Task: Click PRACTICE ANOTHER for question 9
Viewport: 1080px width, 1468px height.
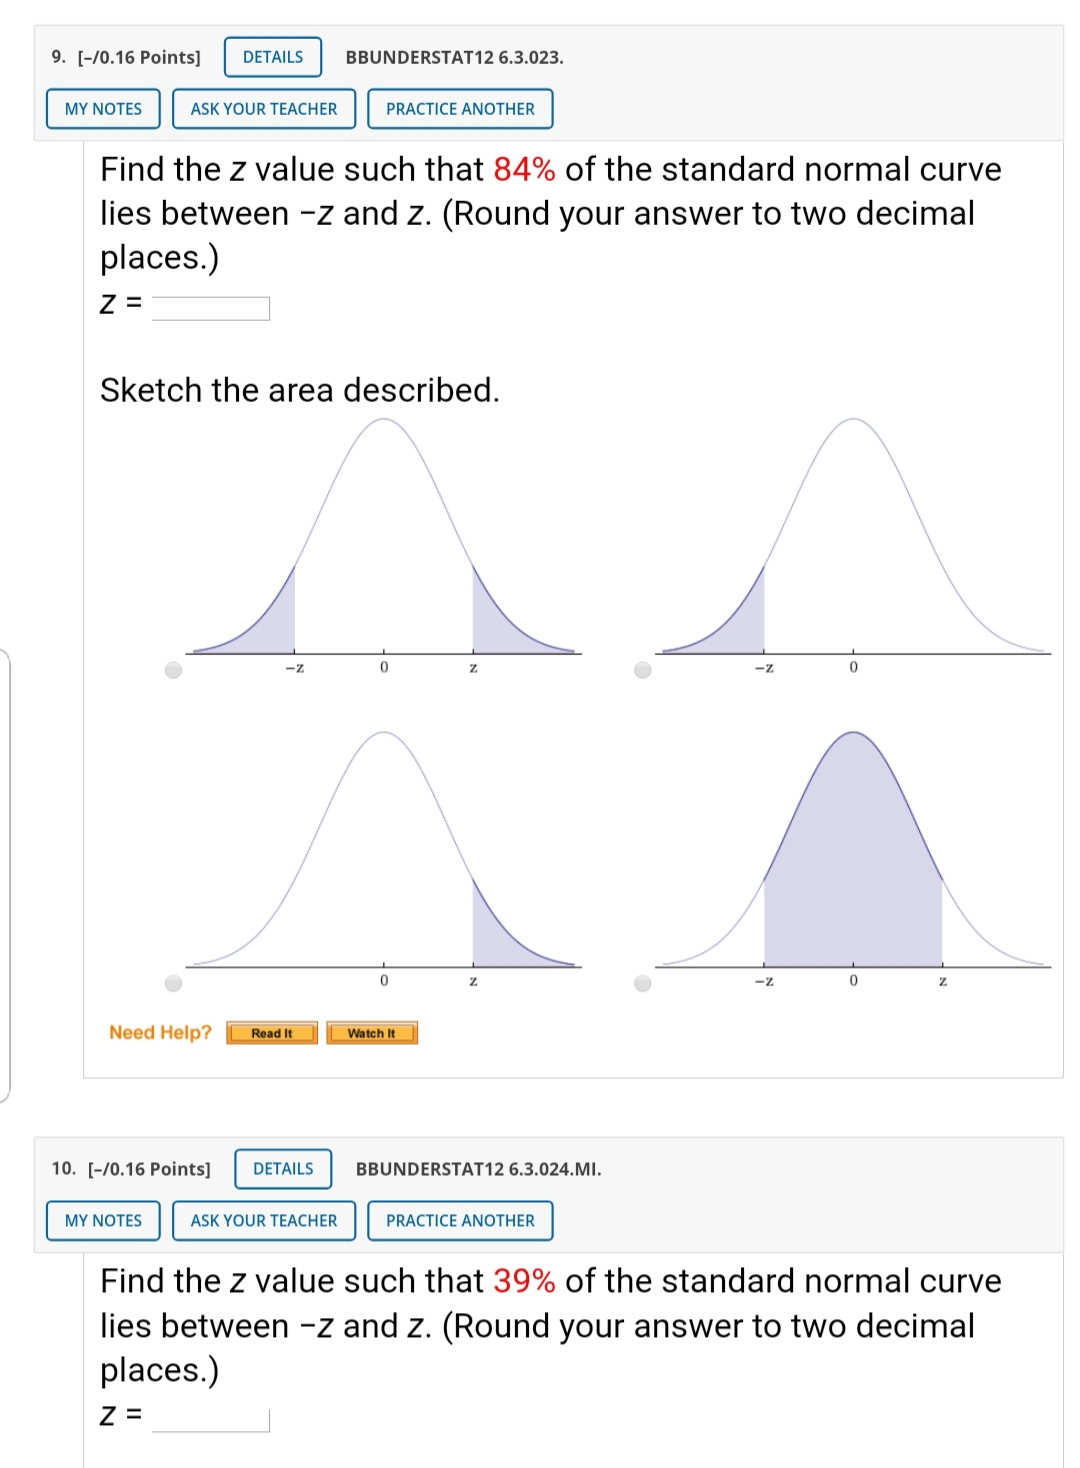Action: click(460, 109)
